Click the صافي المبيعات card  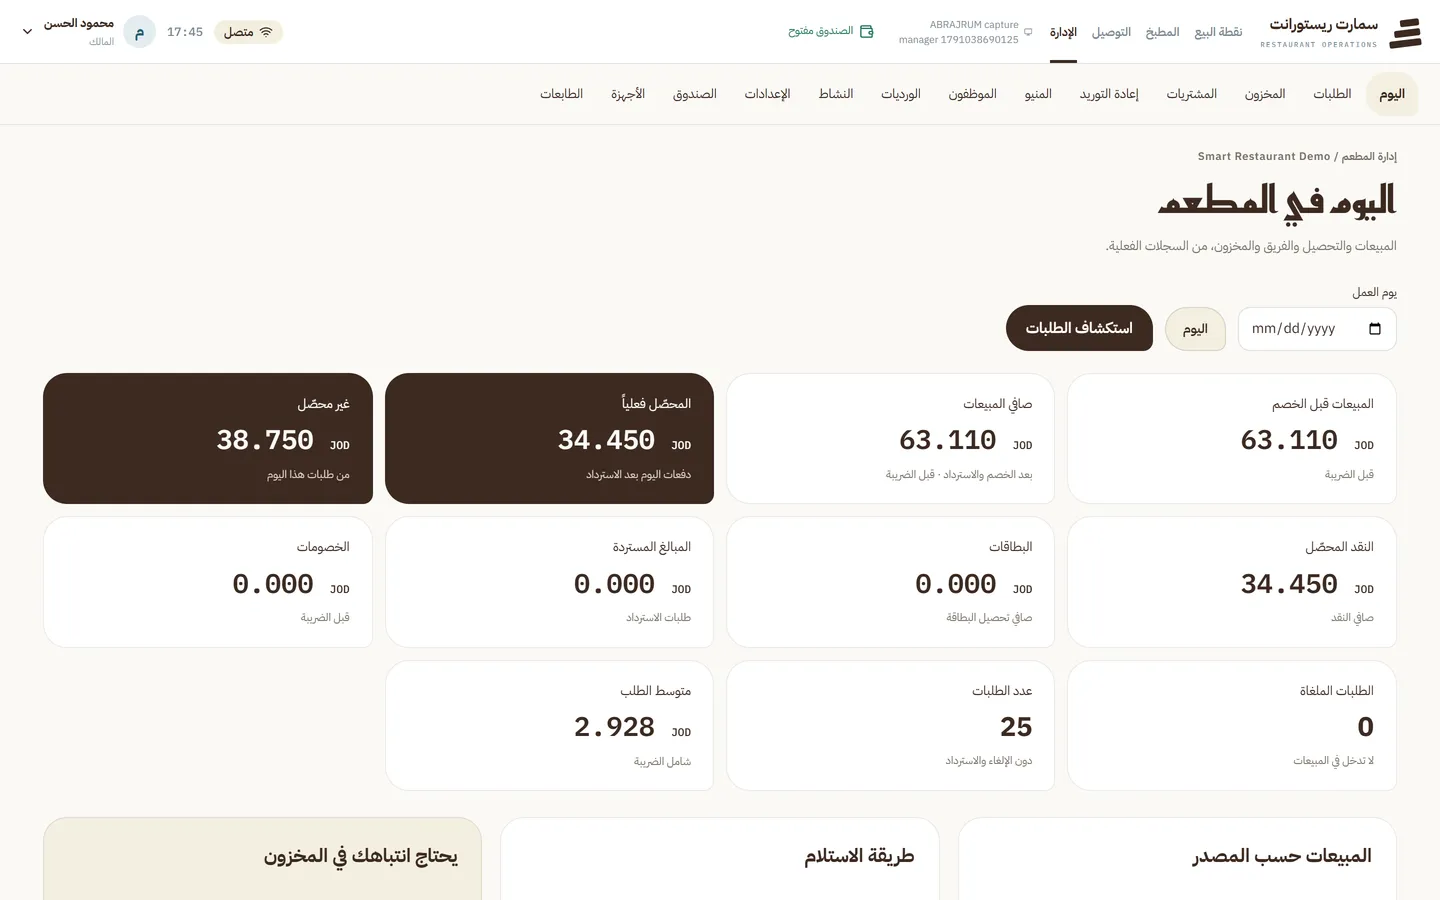(890, 438)
